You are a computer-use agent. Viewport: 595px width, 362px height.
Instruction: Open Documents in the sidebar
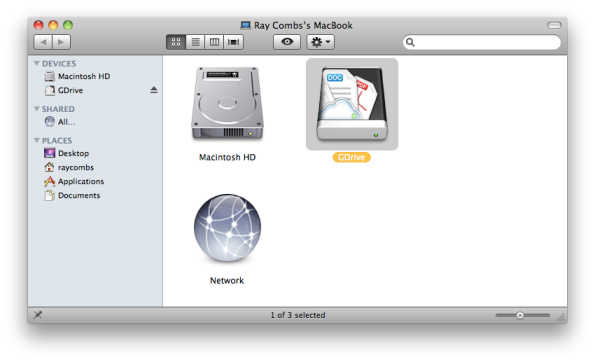(72, 195)
